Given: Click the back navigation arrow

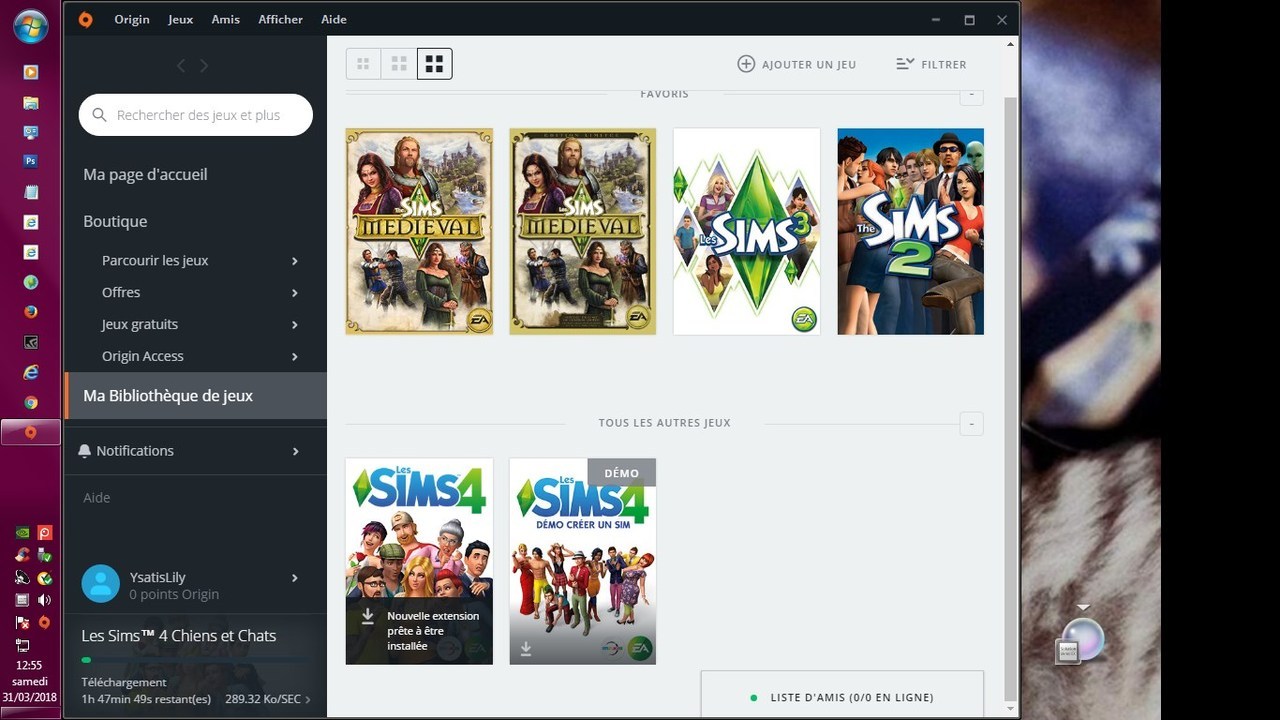Looking at the screenshot, I should point(181,65).
